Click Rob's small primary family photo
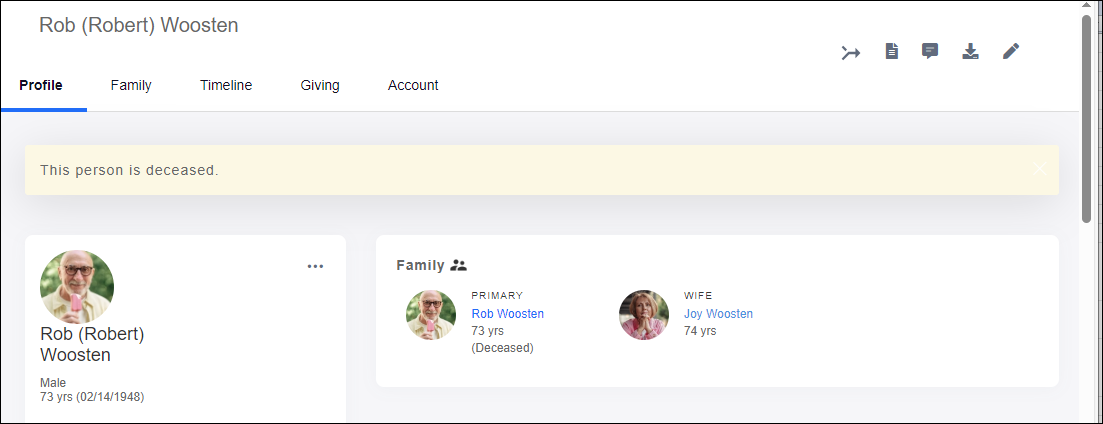Image resolution: width=1103 pixels, height=424 pixels. coord(431,315)
